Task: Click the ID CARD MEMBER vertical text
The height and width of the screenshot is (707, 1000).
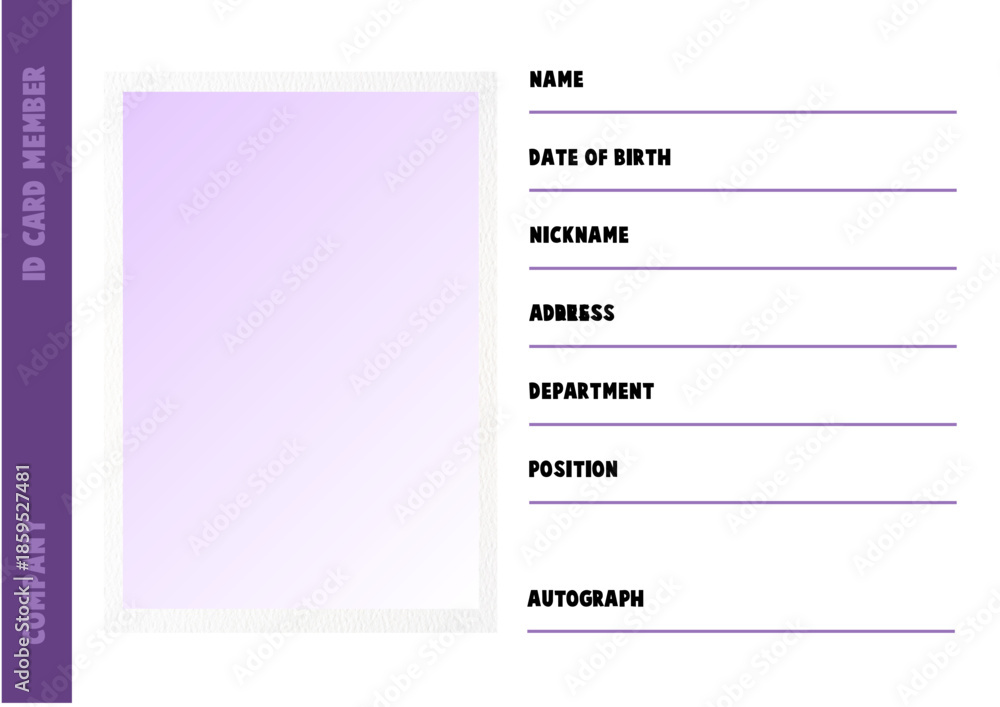Action: point(34,173)
